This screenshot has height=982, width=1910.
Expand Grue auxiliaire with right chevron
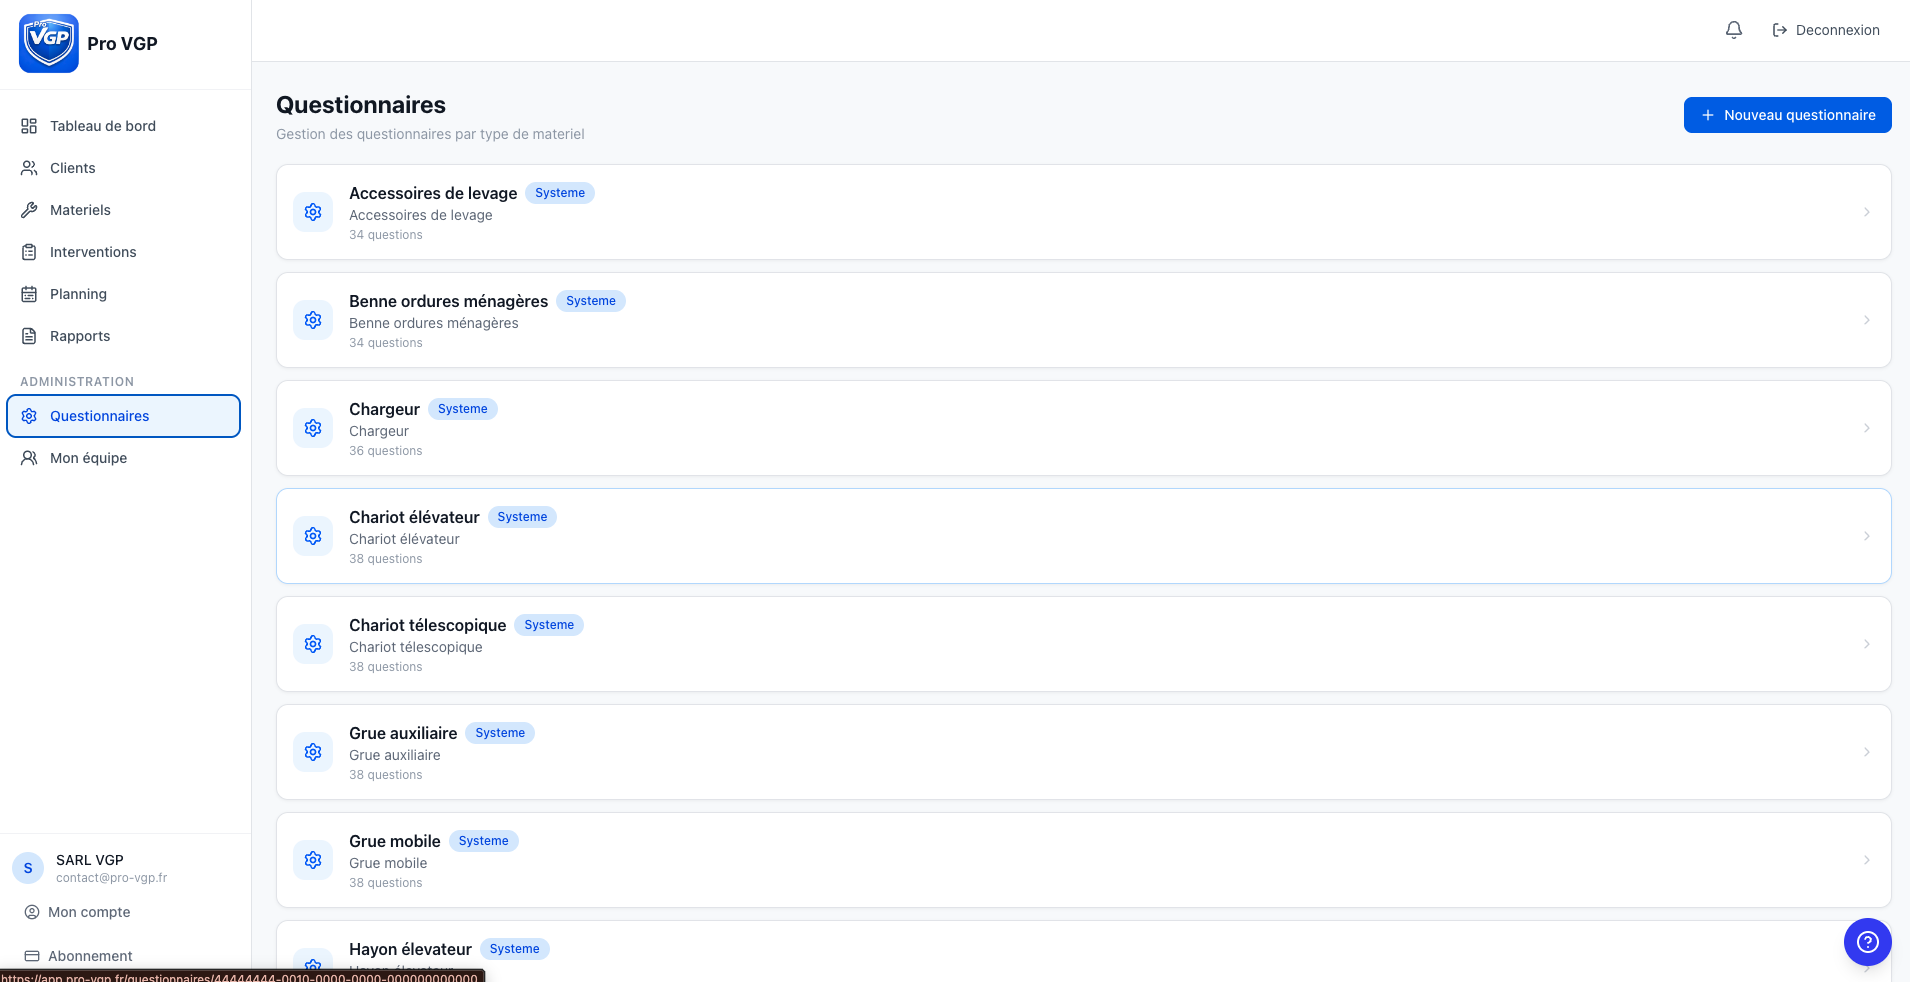pyautogui.click(x=1866, y=752)
